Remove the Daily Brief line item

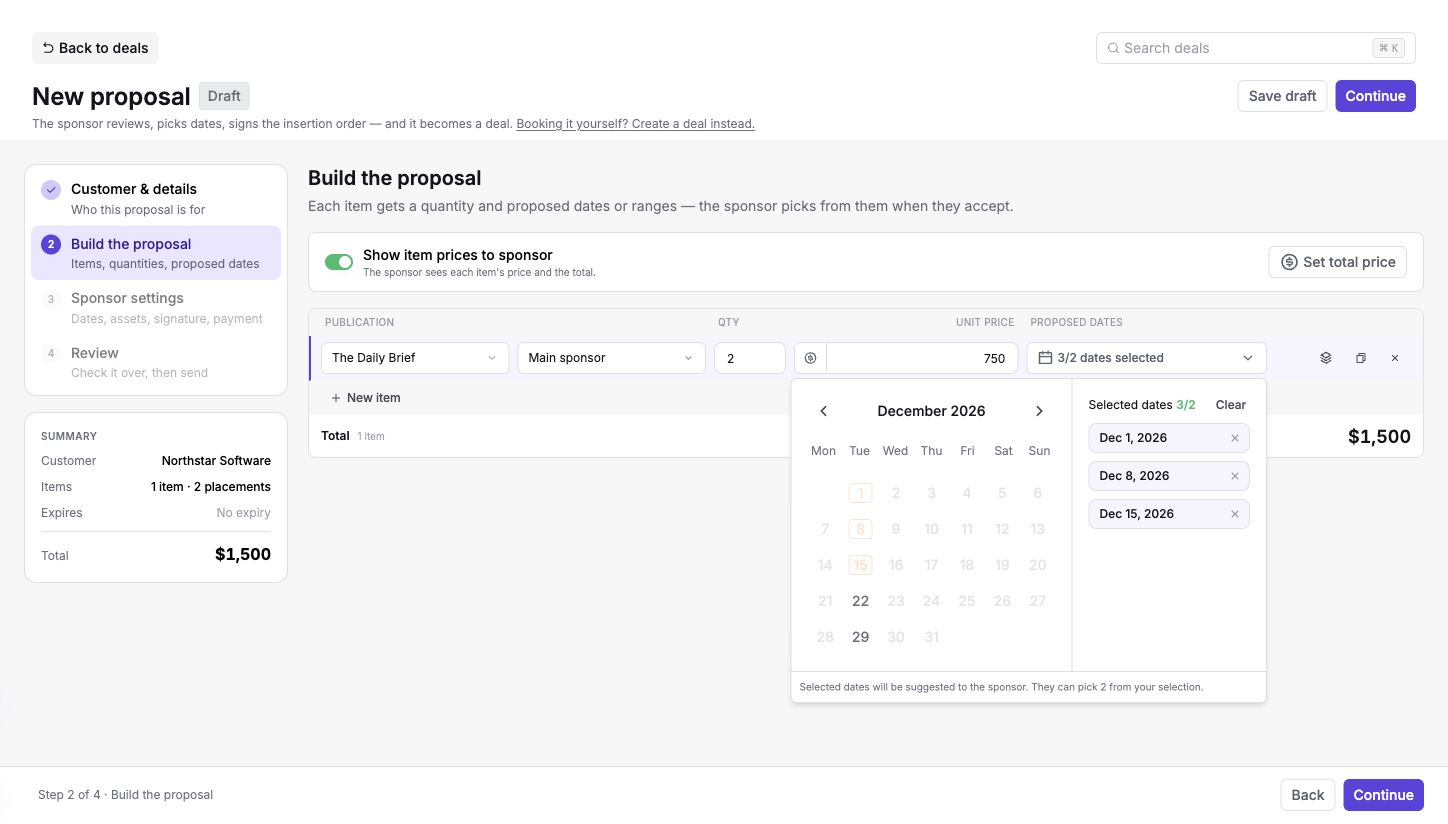(x=1395, y=358)
